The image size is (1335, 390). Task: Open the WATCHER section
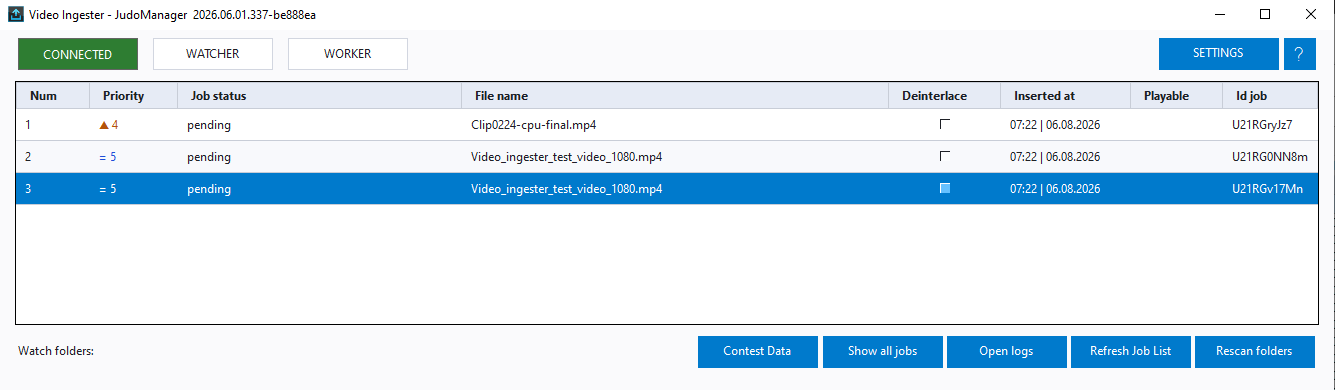pyautogui.click(x=213, y=54)
